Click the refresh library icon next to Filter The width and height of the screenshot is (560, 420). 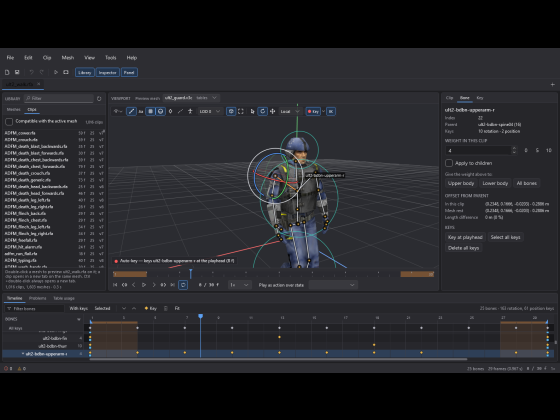pos(99,98)
